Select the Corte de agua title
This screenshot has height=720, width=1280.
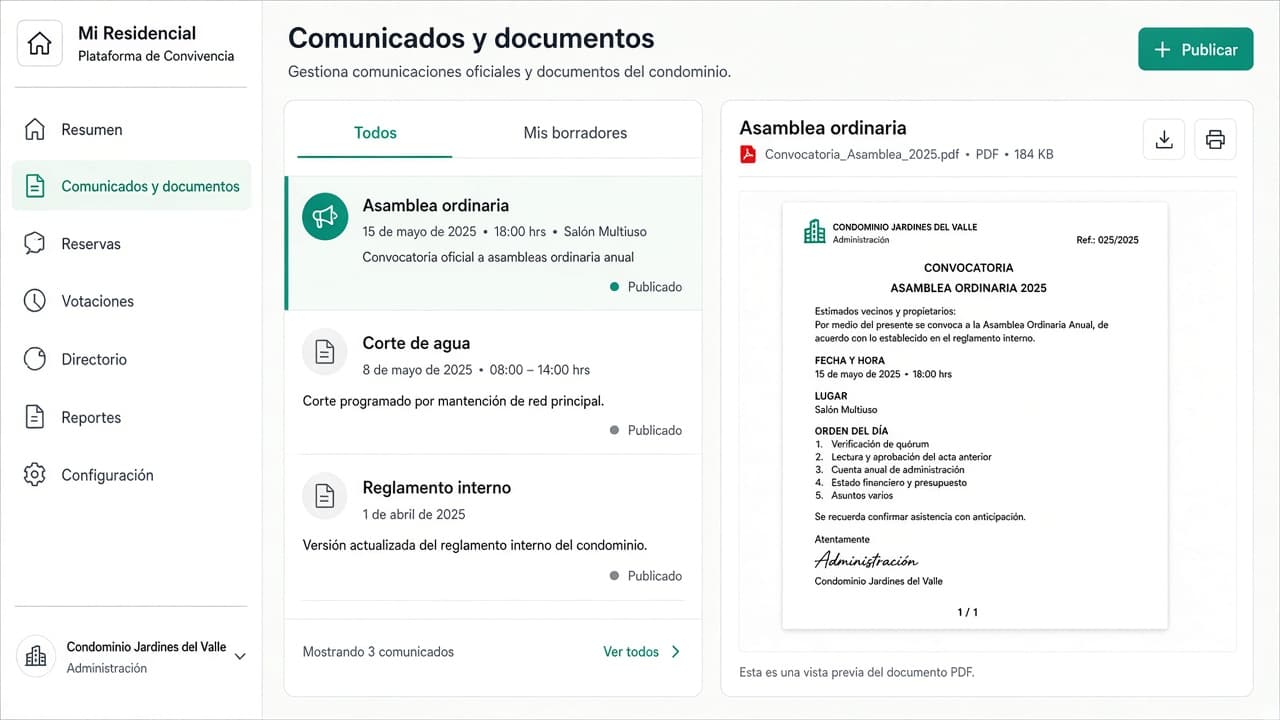tap(416, 343)
